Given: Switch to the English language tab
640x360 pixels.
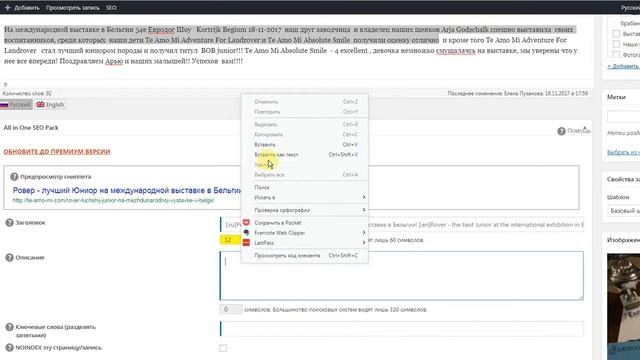Looking at the screenshot, I should pyautogui.click(x=50, y=105).
